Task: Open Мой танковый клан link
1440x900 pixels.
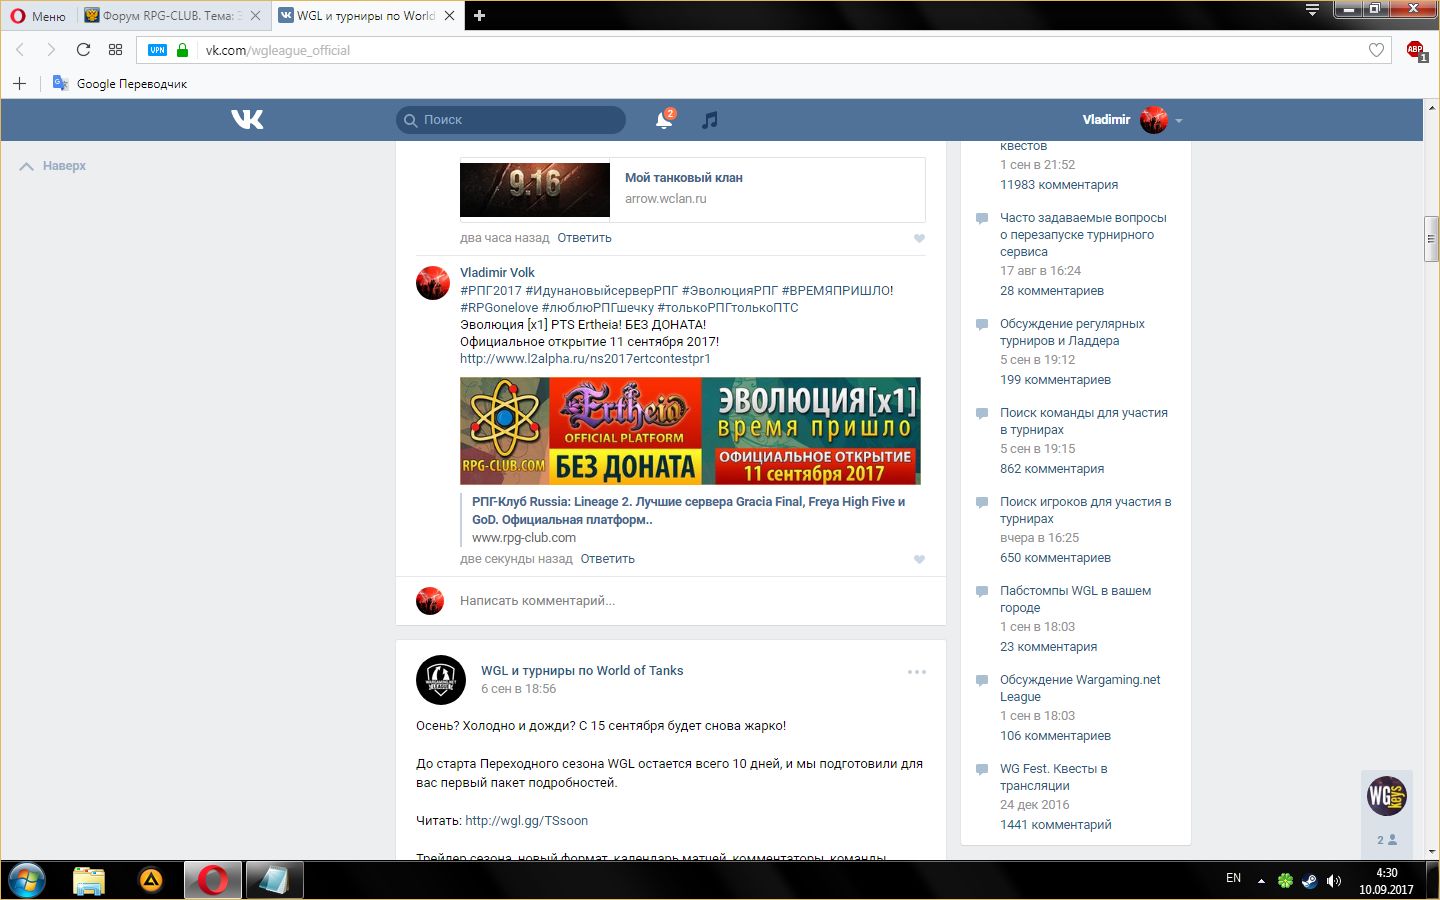Action: (684, 178)
